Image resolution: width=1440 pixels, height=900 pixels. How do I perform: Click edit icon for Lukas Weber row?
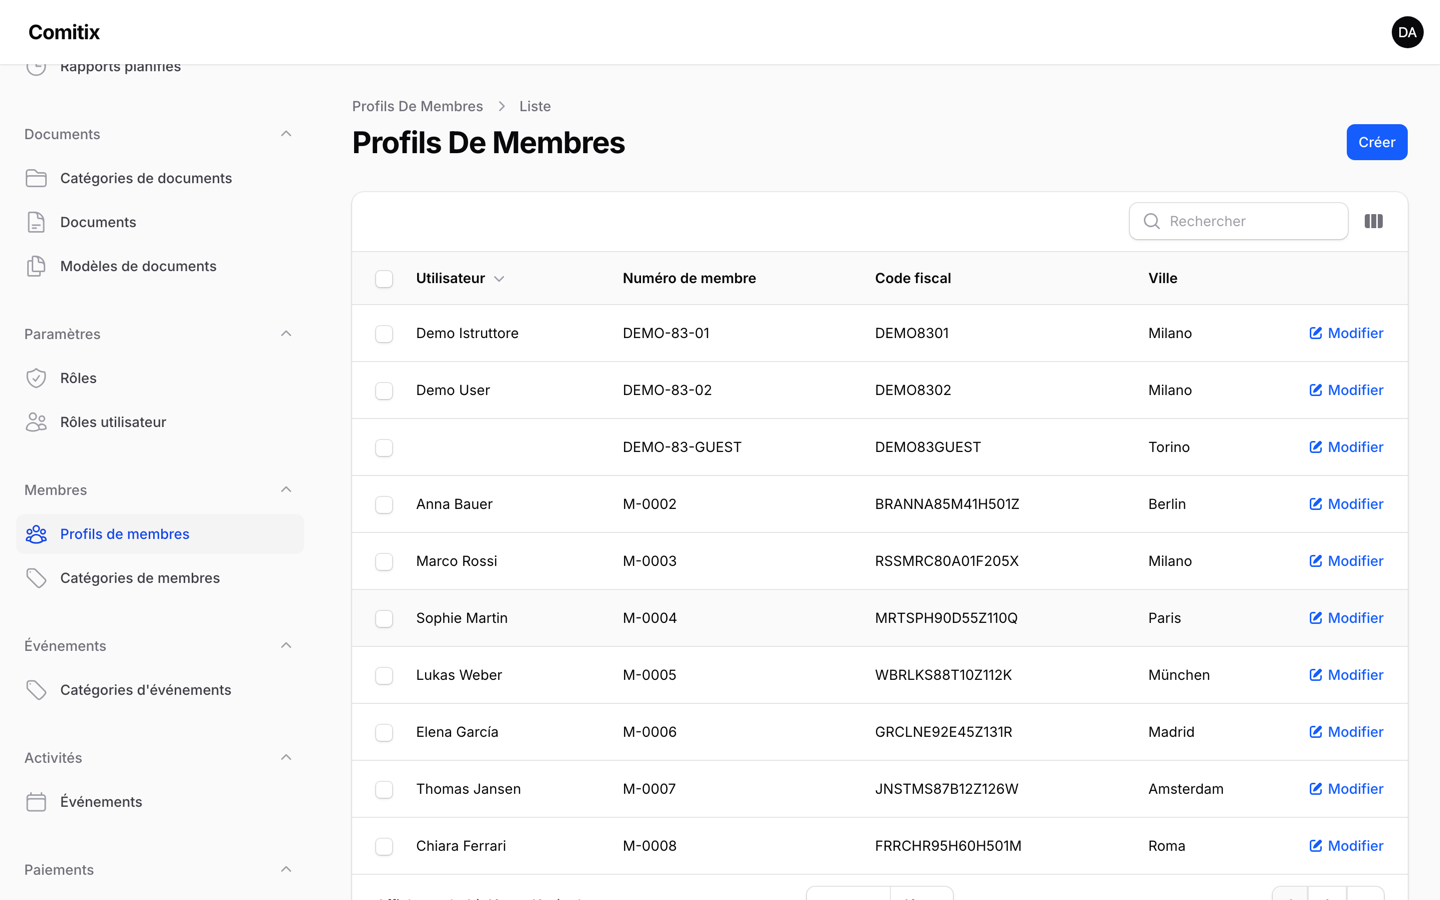click(x=1316, y=675)
